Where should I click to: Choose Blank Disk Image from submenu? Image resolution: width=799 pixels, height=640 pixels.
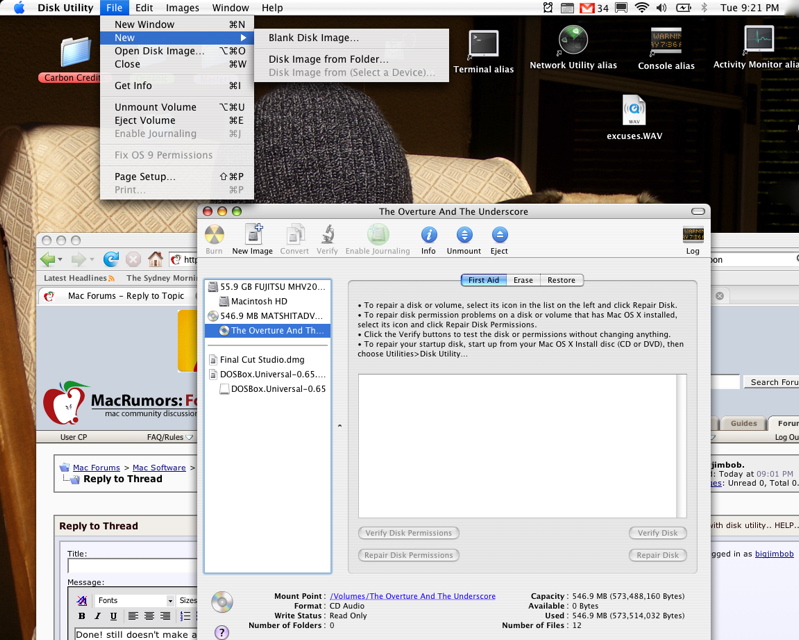[351, 38]
